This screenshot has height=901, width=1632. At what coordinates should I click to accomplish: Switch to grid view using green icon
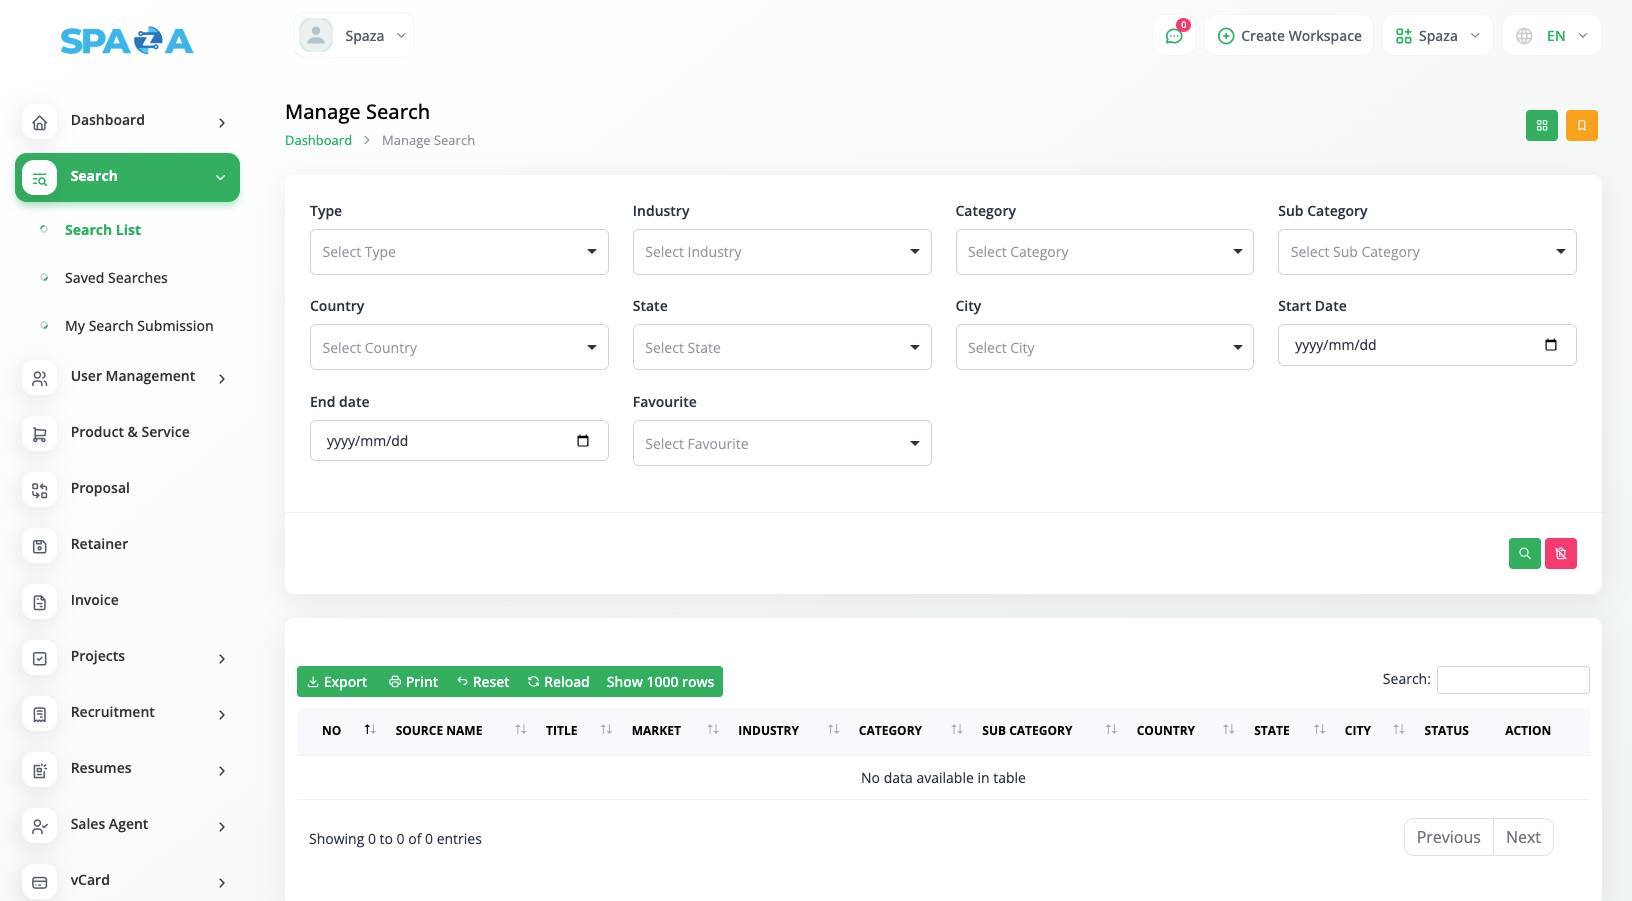(1541, 126)
